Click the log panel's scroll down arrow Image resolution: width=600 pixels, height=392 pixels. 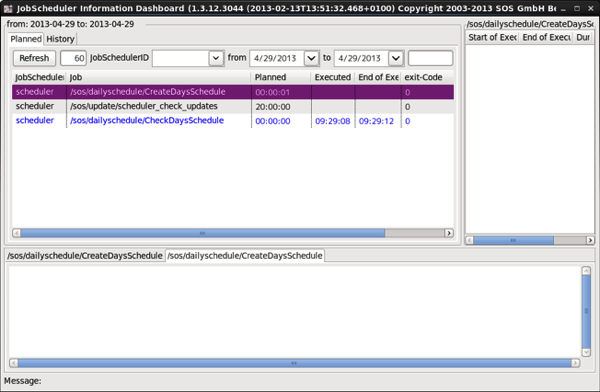click(x=586, y=352)
